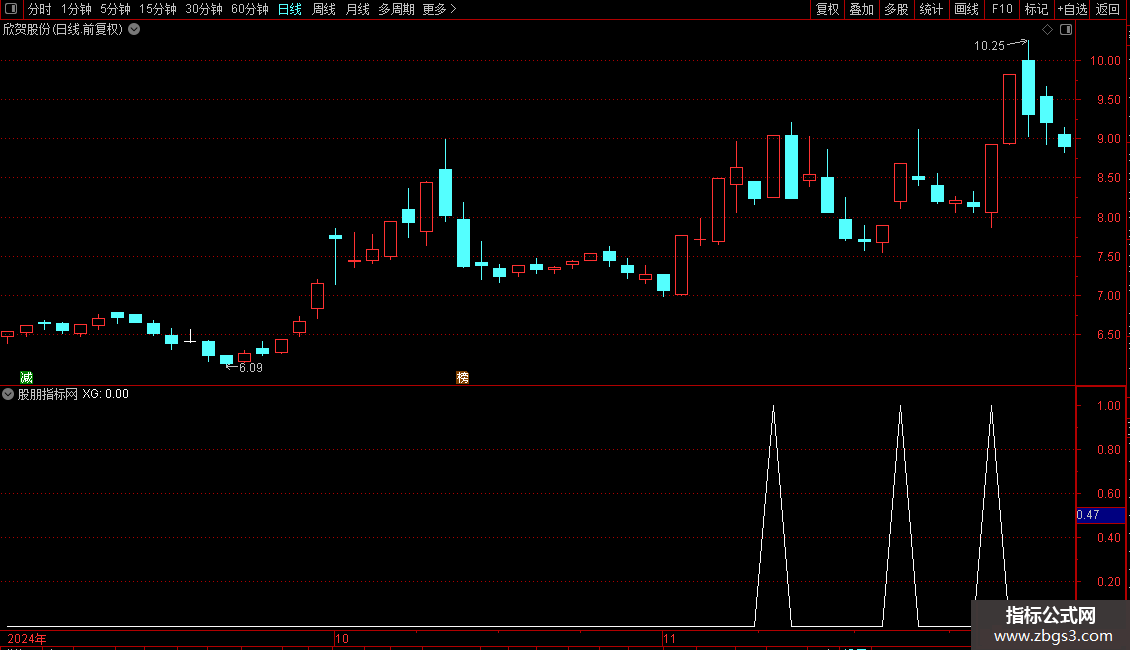Click the 10 month marker on time axis
This screenshot has width=1130, height=650.
click(342, 638)
